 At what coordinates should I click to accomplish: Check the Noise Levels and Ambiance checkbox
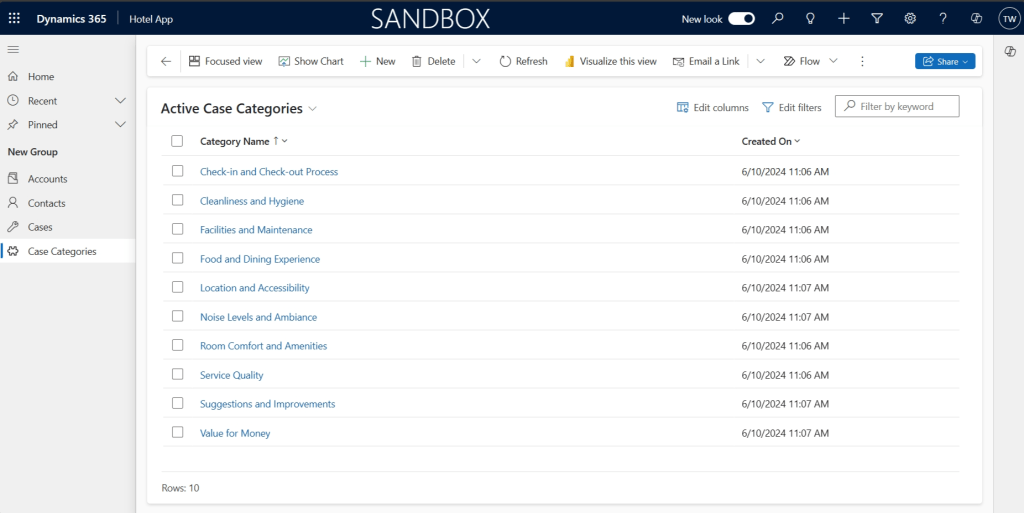[178, 316]
